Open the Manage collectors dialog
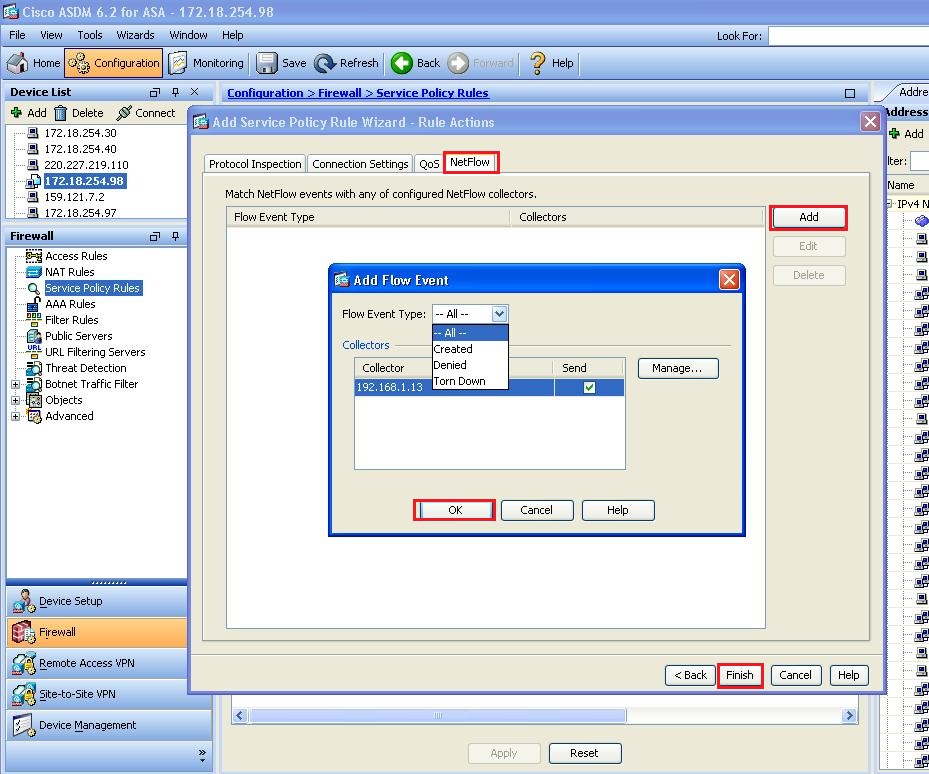929x774 pixels. coord(678,368)
